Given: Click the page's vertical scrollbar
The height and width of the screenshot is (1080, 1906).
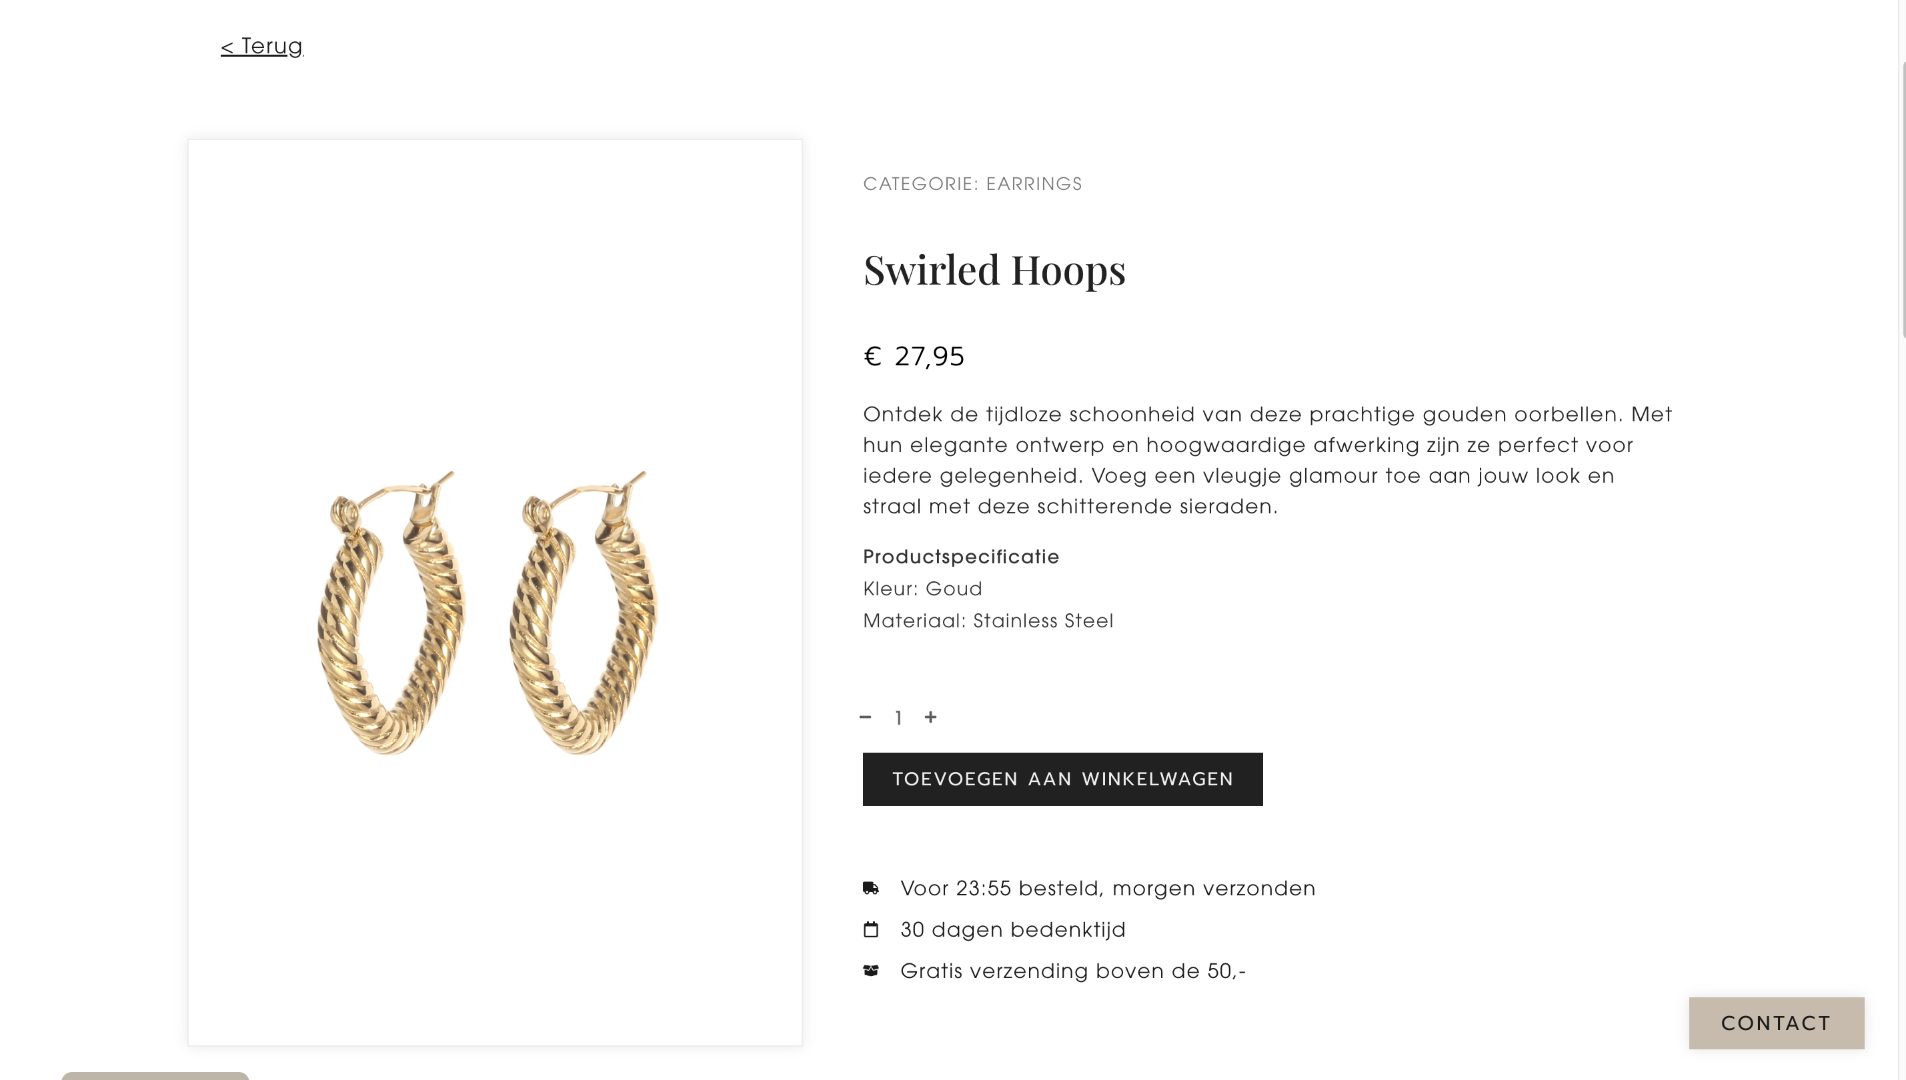Looking at the screenshot, I should [1902, 200].
